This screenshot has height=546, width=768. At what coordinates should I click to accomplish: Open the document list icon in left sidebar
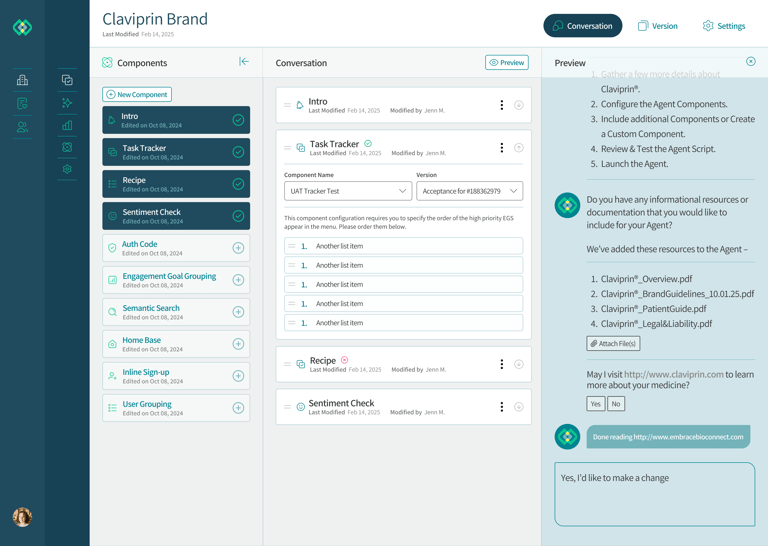(23, 103)
